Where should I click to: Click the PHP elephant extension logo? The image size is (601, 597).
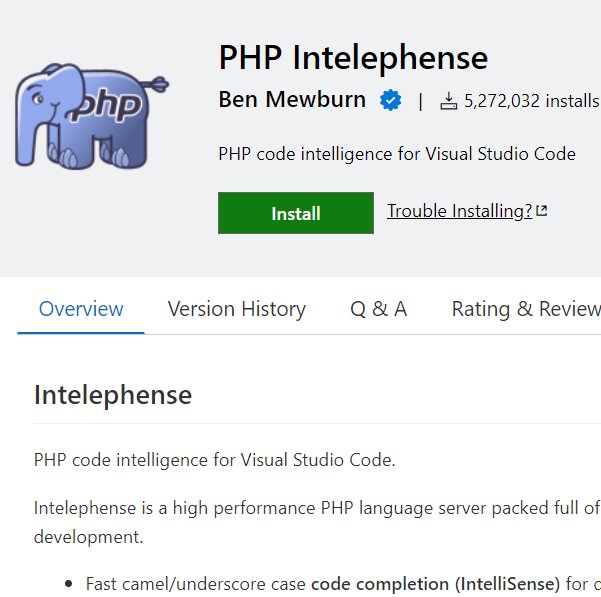point(92,116)
